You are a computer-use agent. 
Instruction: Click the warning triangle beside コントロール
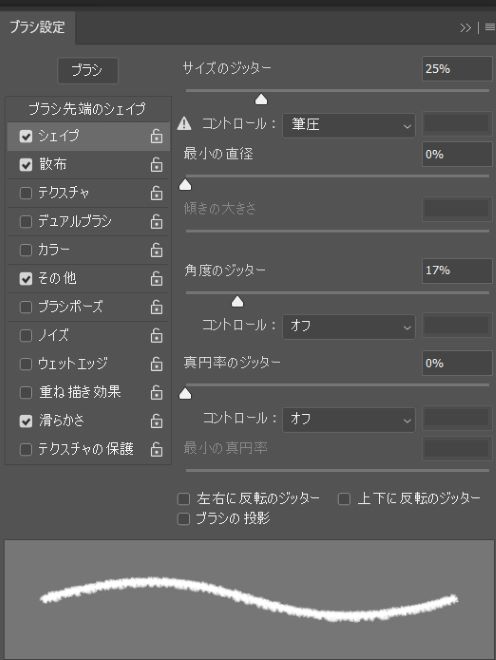coord(184,124)
